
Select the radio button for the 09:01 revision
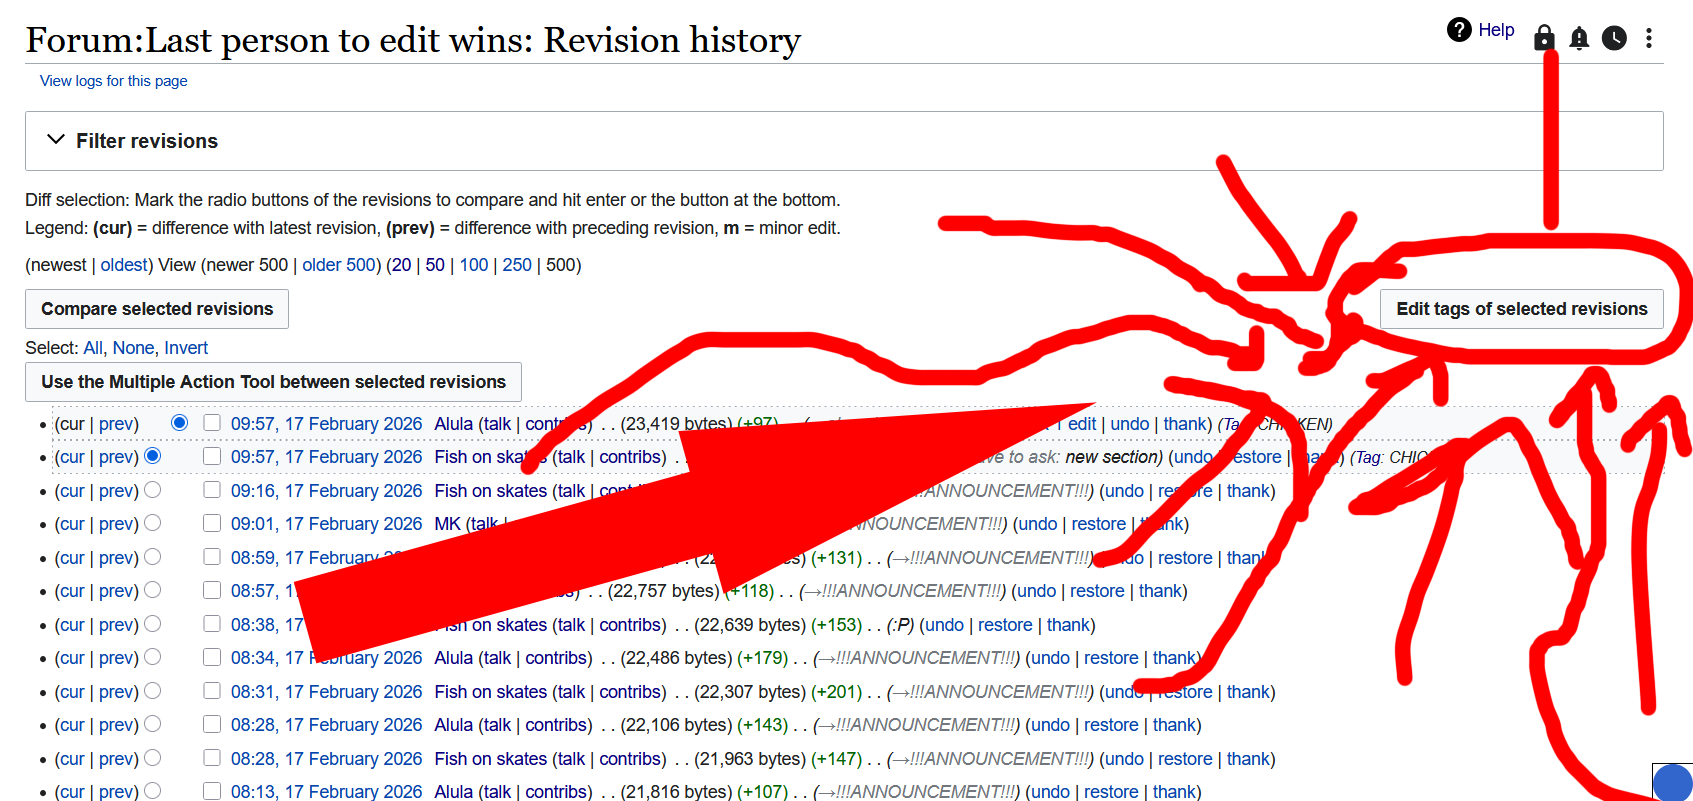[x=152, y=523]
